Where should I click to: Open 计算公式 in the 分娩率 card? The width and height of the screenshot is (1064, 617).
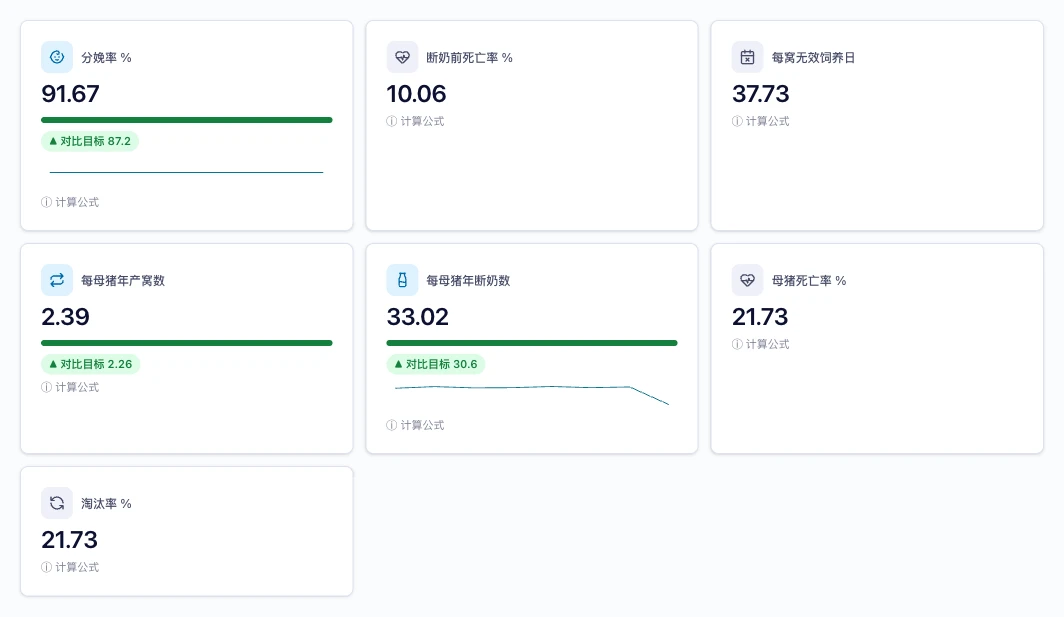point(70,202)
